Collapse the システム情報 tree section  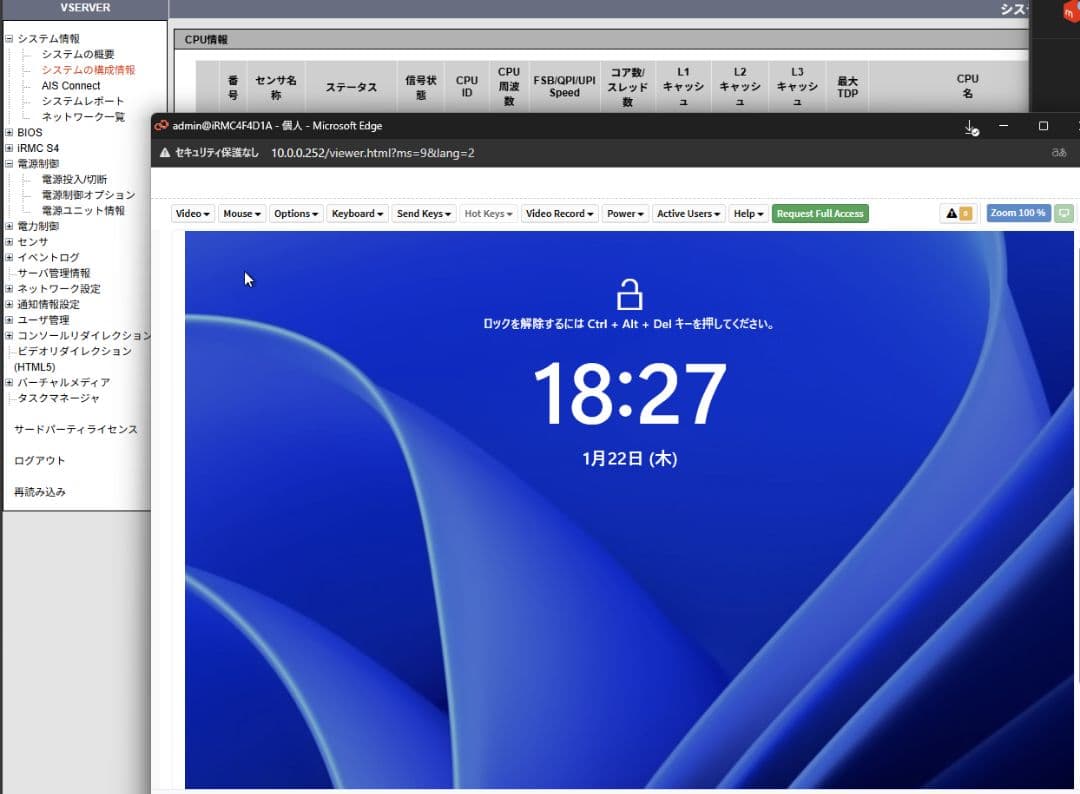(8, 37)
